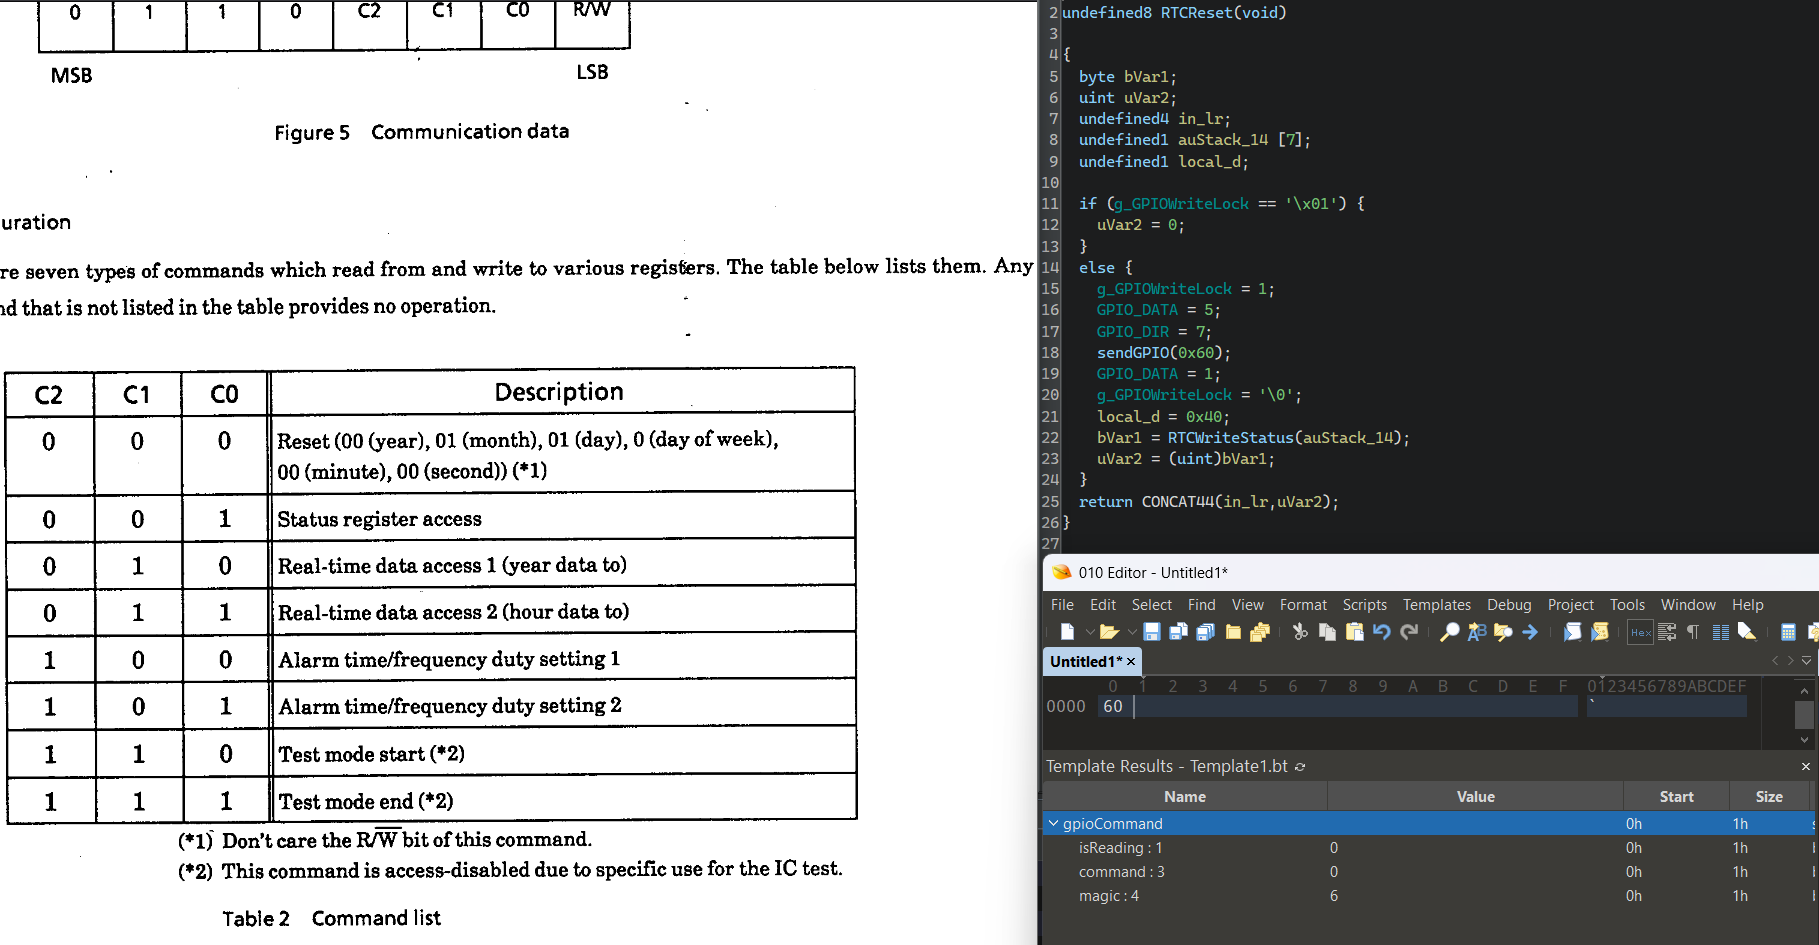1819x945 pixels.
Task: Select the command : 3 row
Action: click(1428, 872)
